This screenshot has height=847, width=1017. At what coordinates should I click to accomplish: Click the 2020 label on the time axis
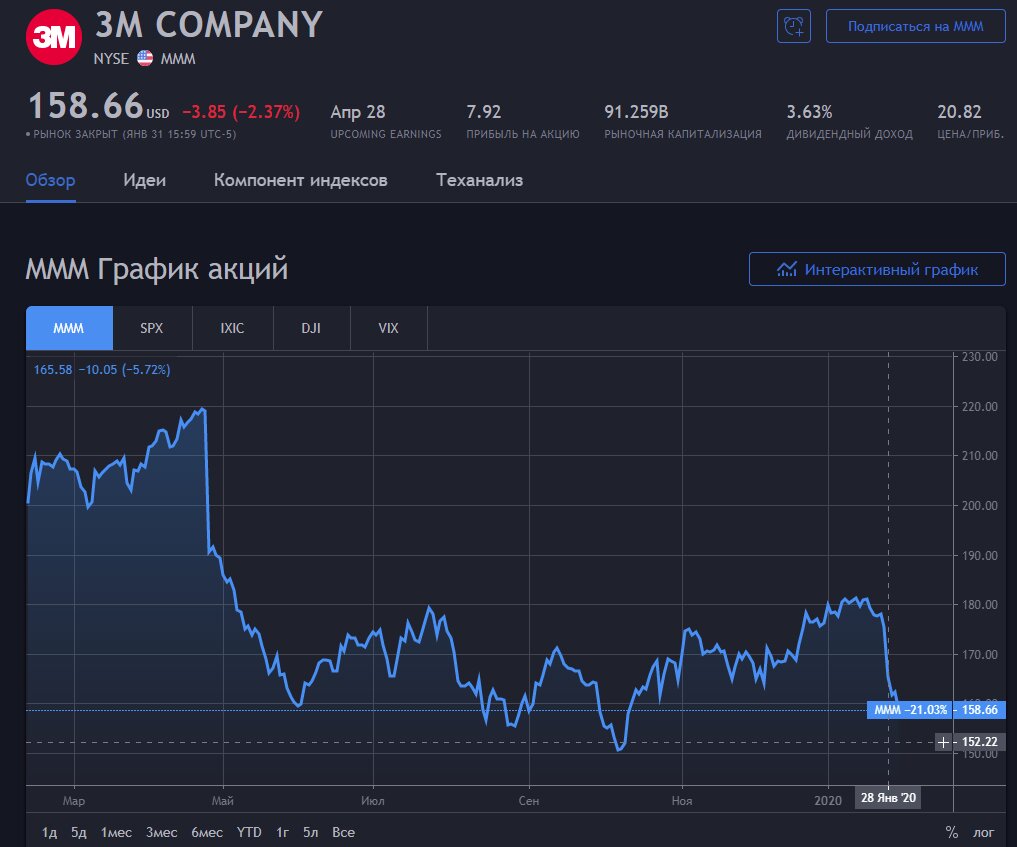828,801
